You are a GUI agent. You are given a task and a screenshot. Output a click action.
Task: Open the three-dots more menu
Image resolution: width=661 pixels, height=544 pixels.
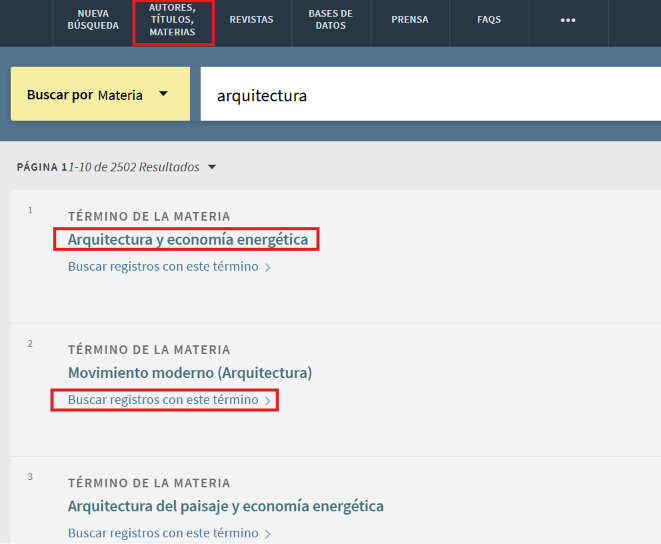point(568,20)
